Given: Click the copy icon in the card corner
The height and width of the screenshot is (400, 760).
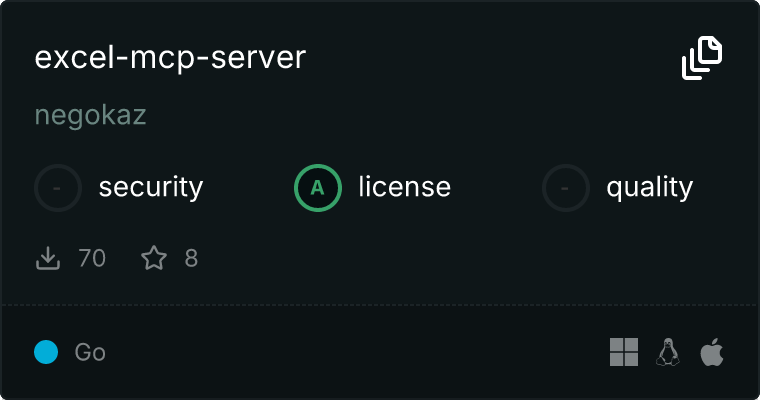Looking at the screenshot, I should (x=702, y=58).
